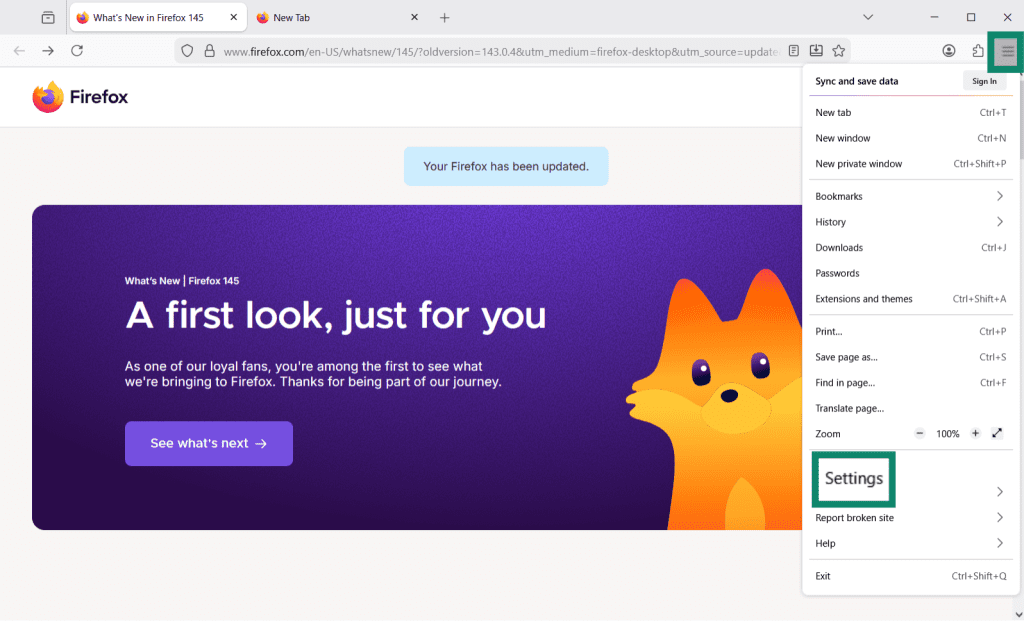
Task: Enter full screen from Zoom row icon
Action: click(x=997, y=434)
